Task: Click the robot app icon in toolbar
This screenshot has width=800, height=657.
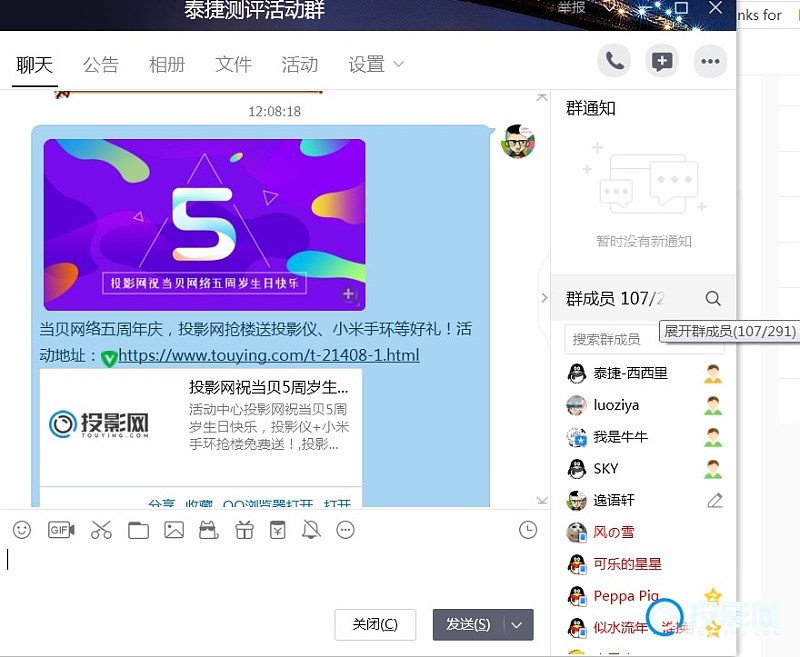Action: point(209,530)
